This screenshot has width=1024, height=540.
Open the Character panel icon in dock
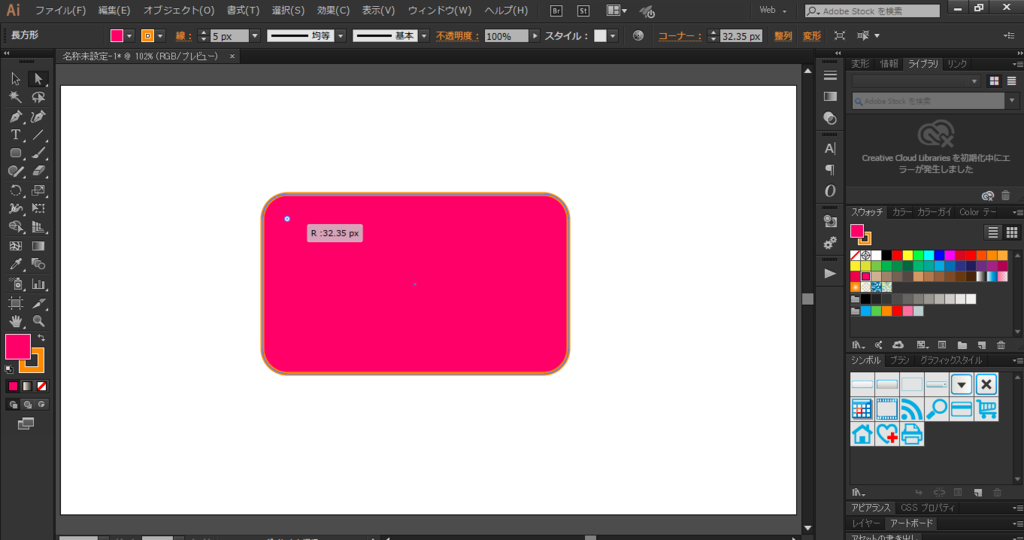click(x=830, y=148)
